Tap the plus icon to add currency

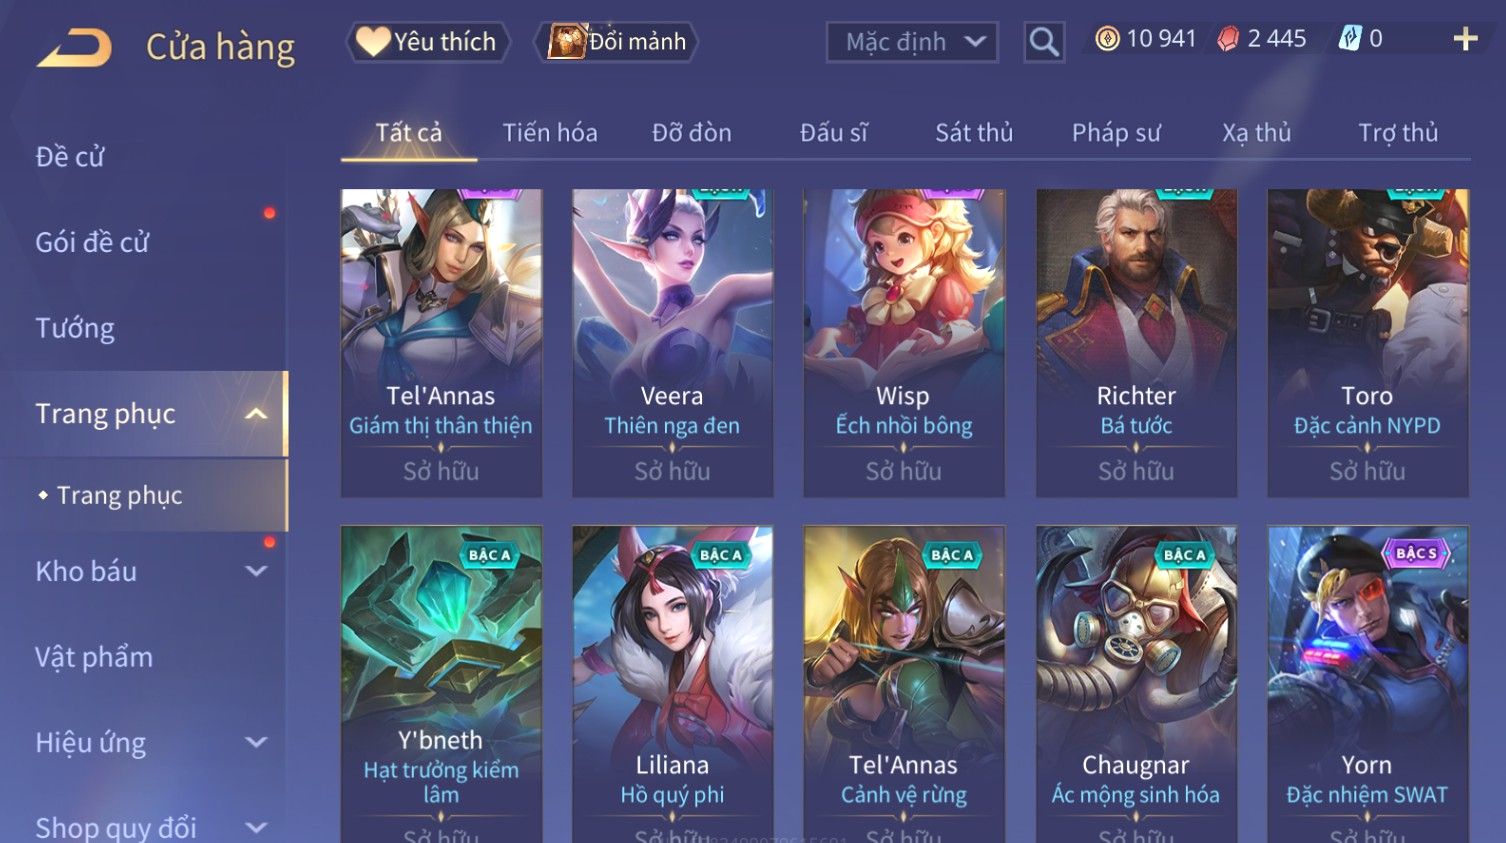pyautogui.click(x=1465, y=39)
